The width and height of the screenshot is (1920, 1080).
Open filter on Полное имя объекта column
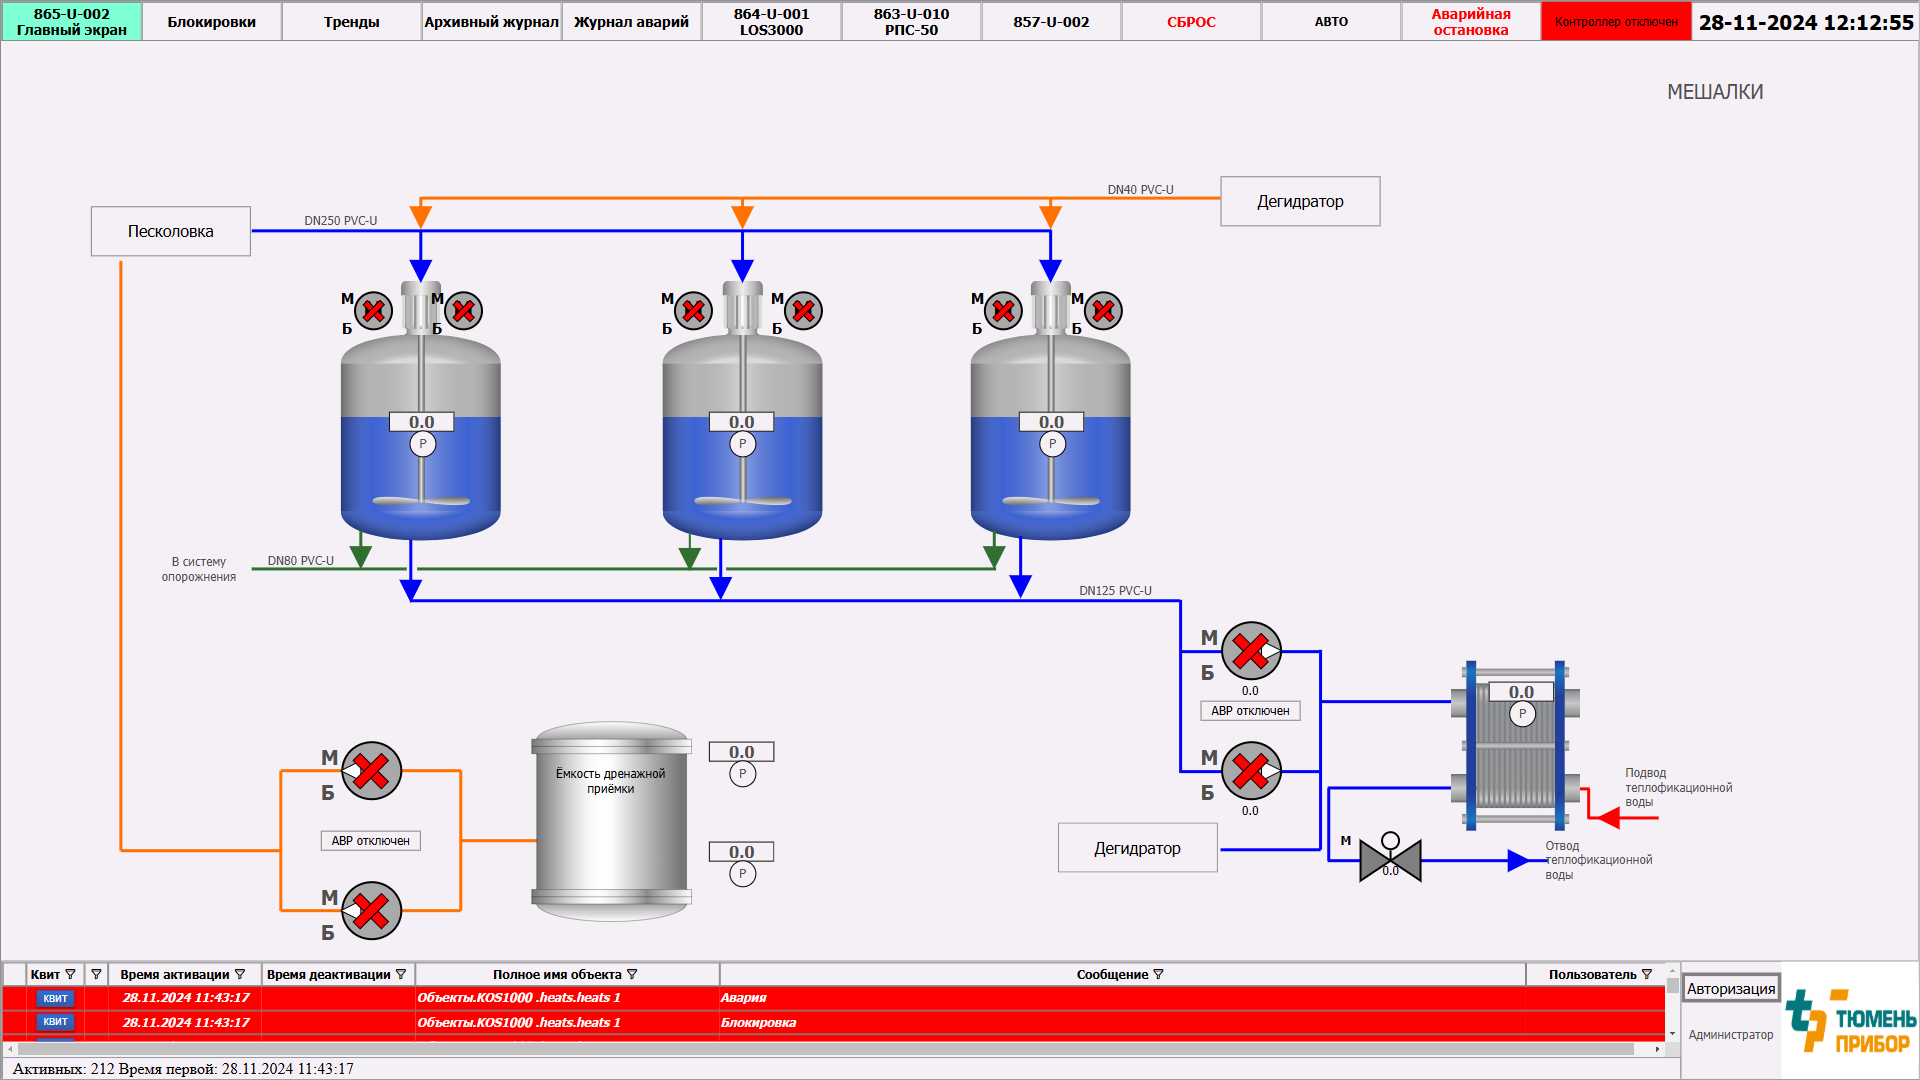(632, 974)
